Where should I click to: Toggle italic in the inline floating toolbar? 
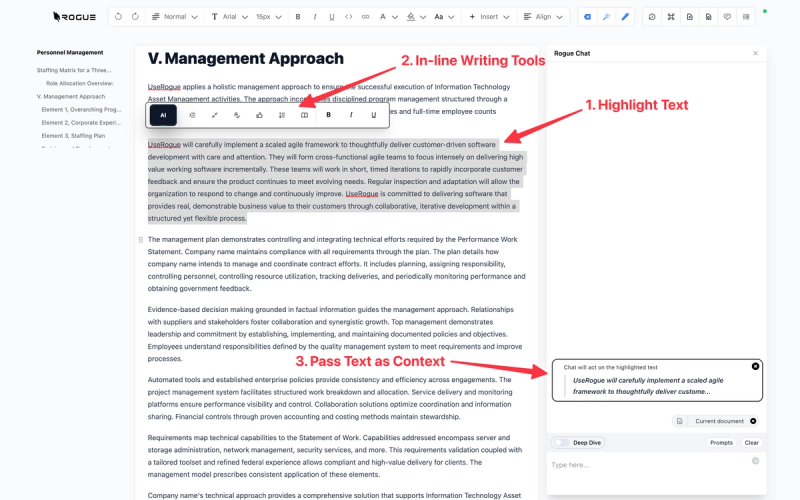click(351, 115)
